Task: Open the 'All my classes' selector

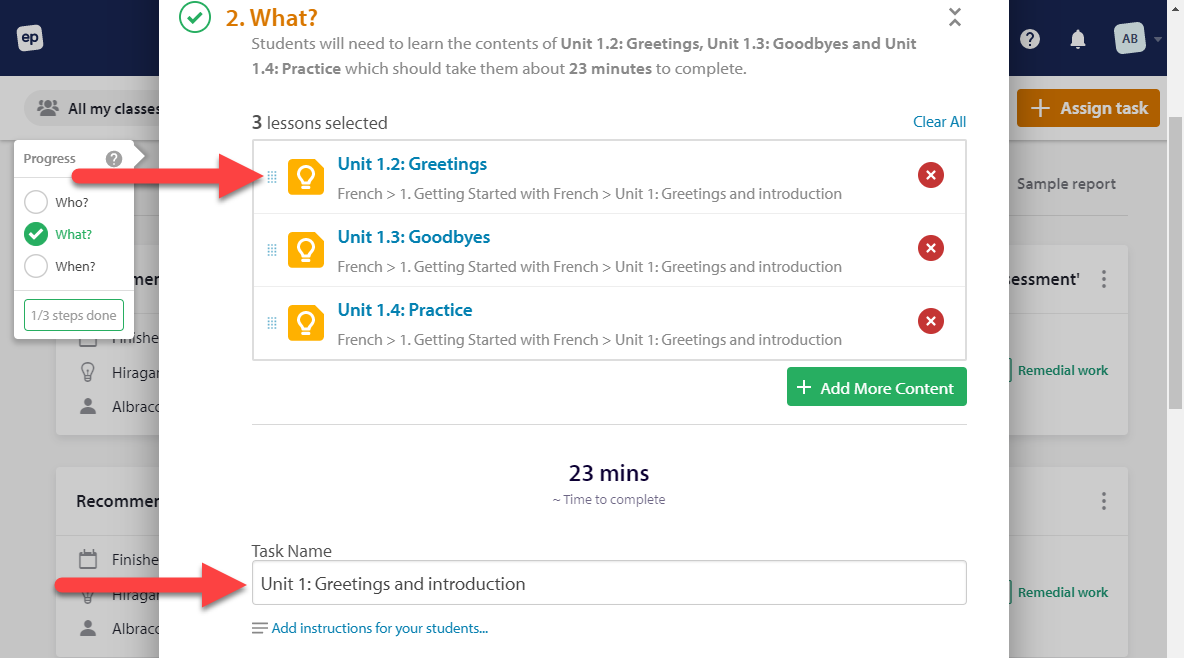Action: point(94,109)
